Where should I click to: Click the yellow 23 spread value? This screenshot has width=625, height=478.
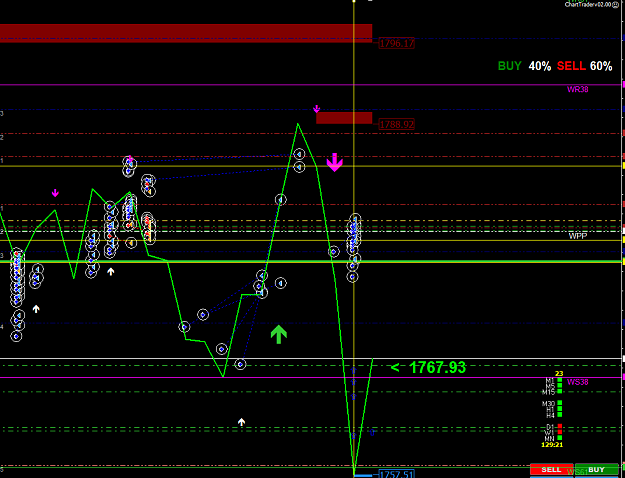tap(559, 374)
